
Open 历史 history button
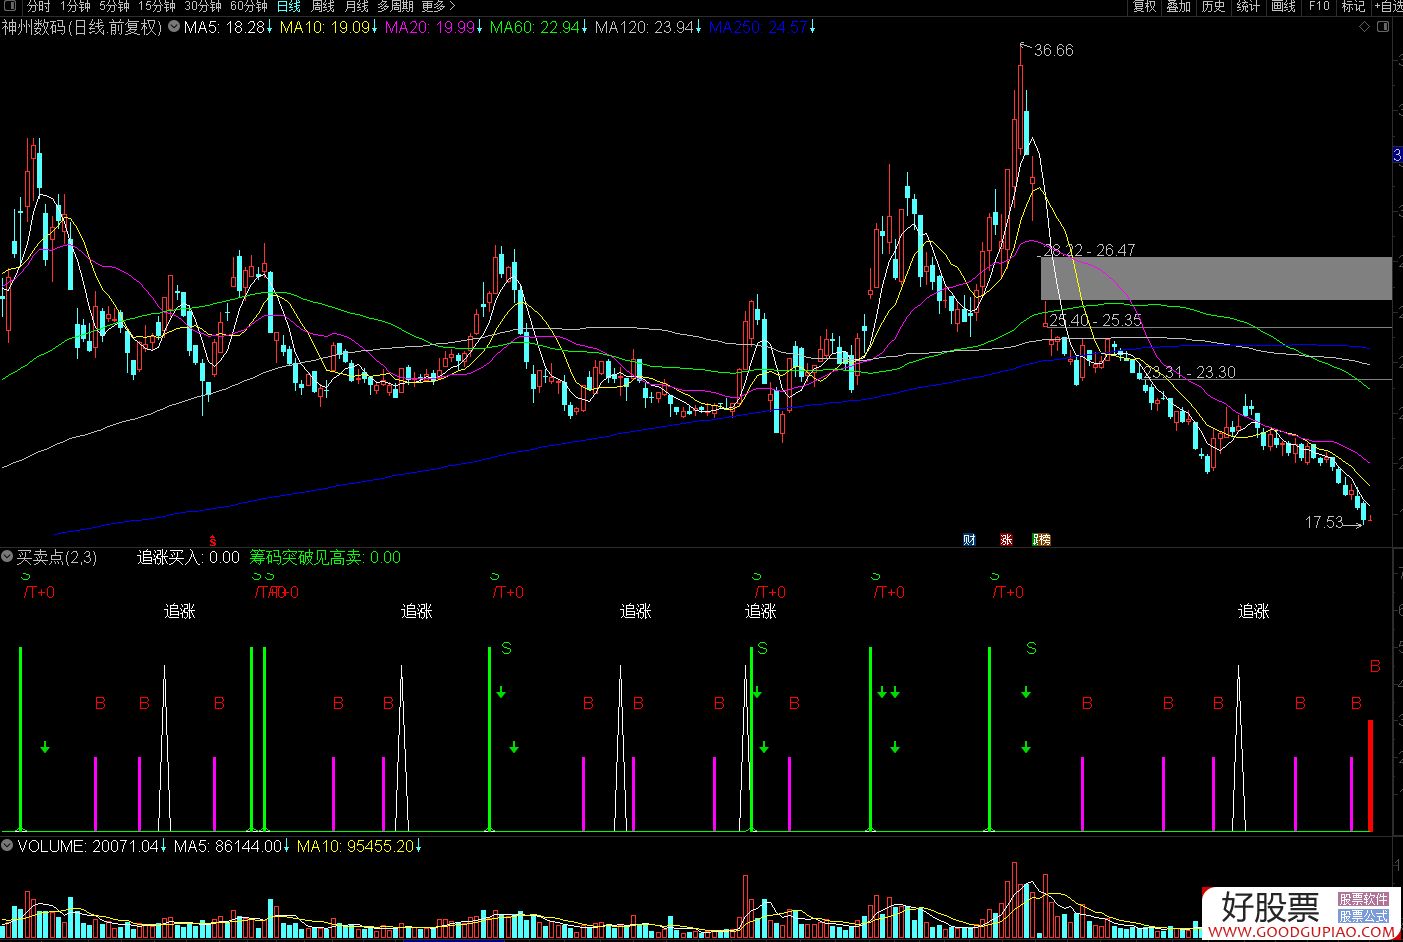pyautogui.click(x=1213, y=7)
